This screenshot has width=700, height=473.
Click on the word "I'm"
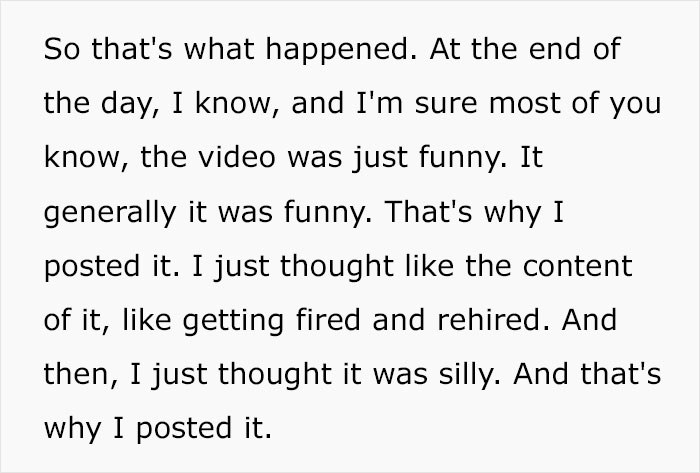379,103
